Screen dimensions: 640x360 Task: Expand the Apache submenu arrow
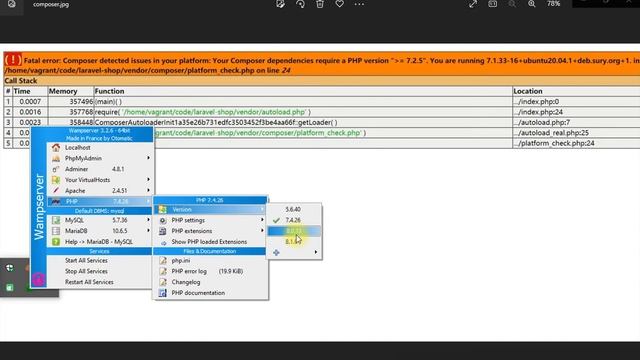pyautogui.click(x=149, y=191)
